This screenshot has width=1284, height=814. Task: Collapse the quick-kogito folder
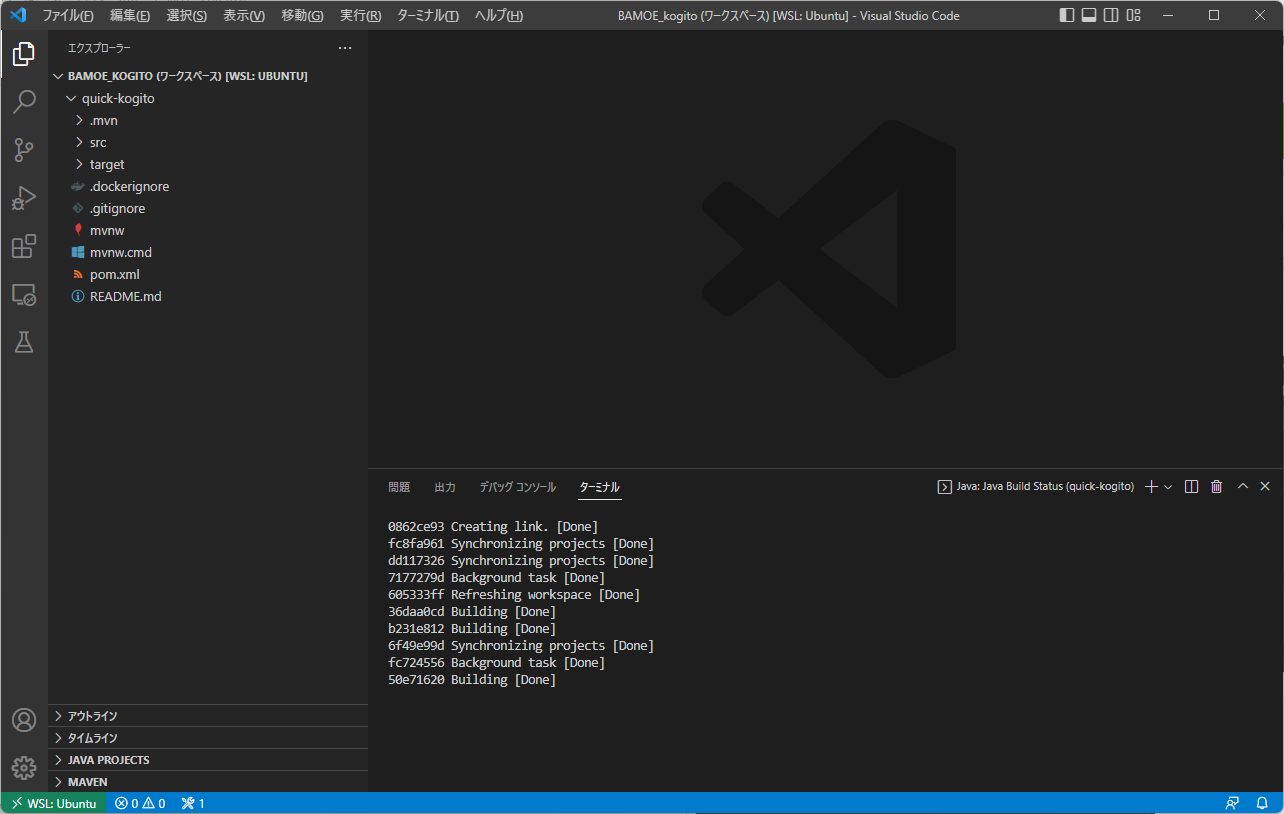(x=208, y=99)
